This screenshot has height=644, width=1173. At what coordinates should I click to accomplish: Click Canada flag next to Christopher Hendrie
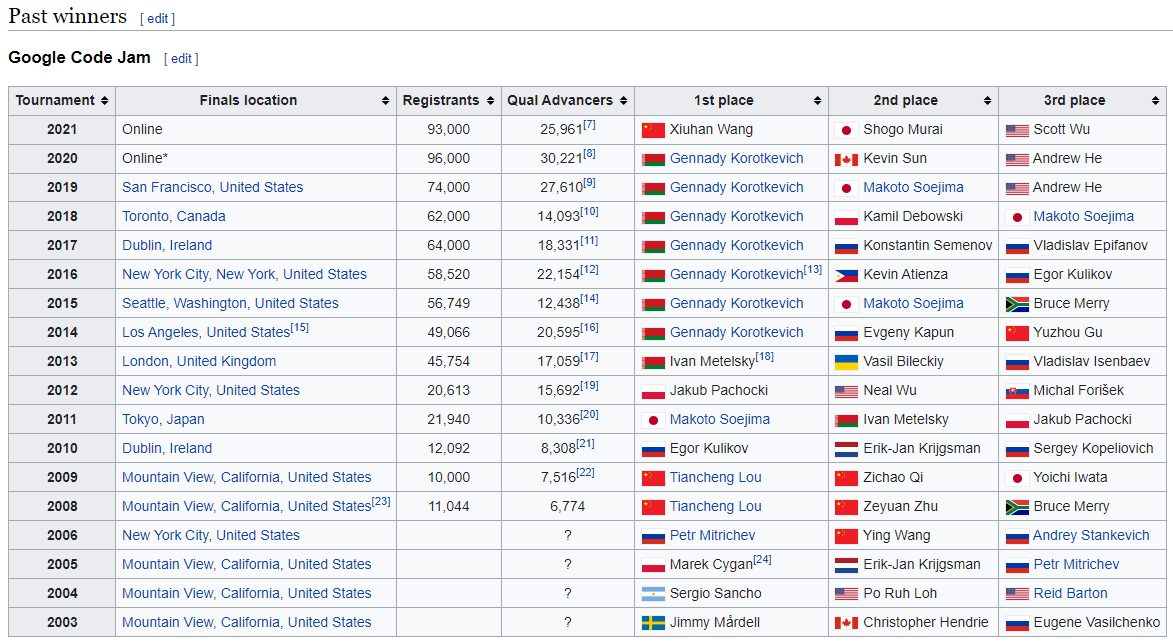click(846, 623)
